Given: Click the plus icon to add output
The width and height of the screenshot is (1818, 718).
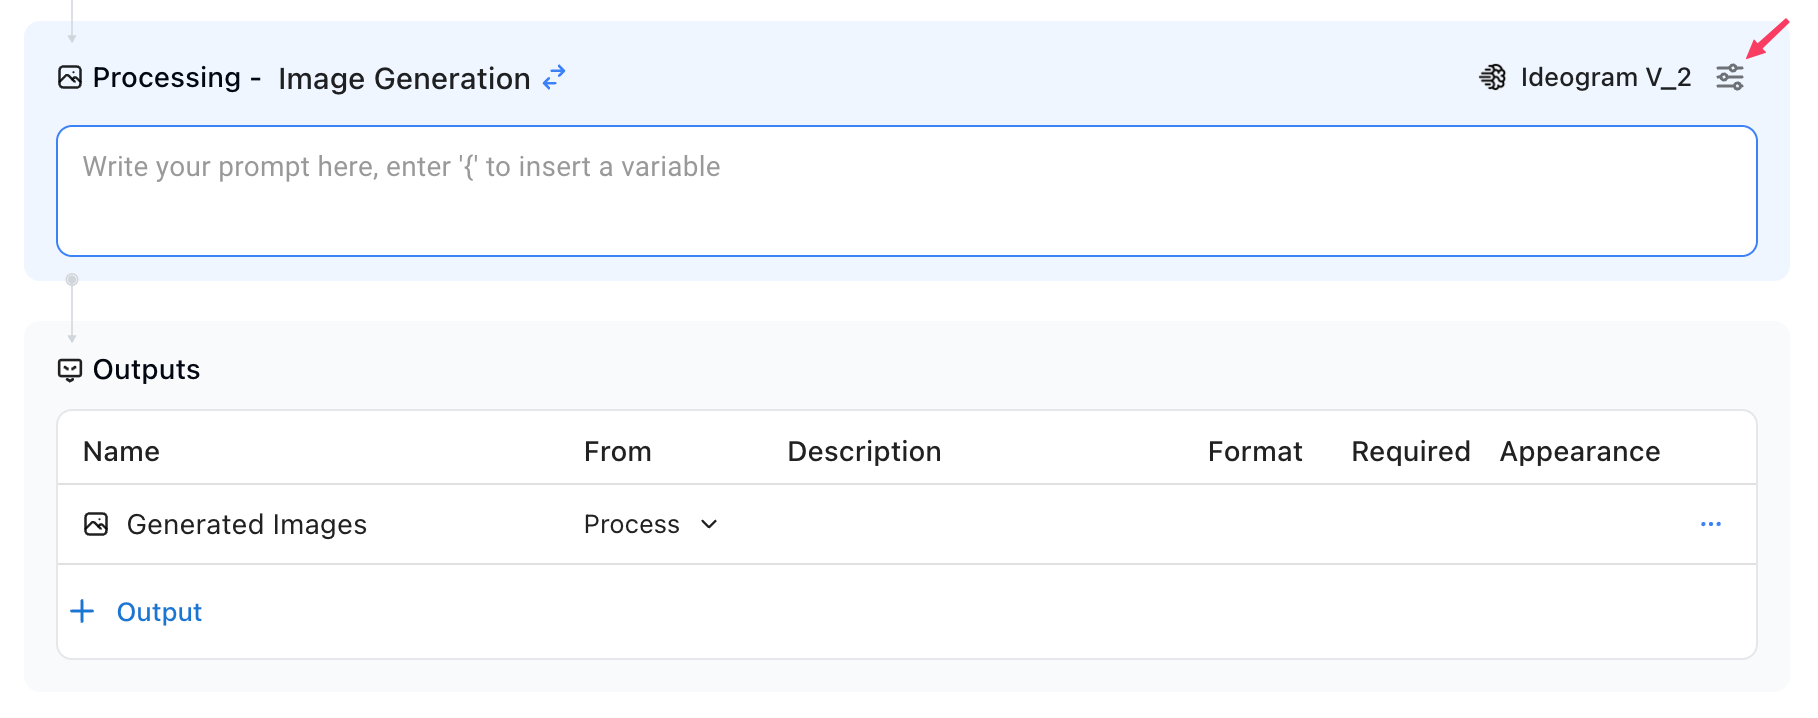Looking at the screenshot, I should [82, 611].
